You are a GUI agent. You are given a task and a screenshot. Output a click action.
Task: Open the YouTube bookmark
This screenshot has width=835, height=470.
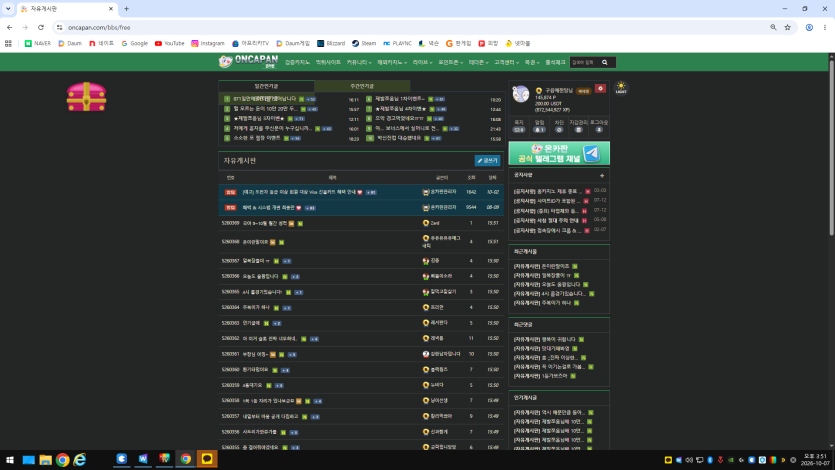[169, 44]
